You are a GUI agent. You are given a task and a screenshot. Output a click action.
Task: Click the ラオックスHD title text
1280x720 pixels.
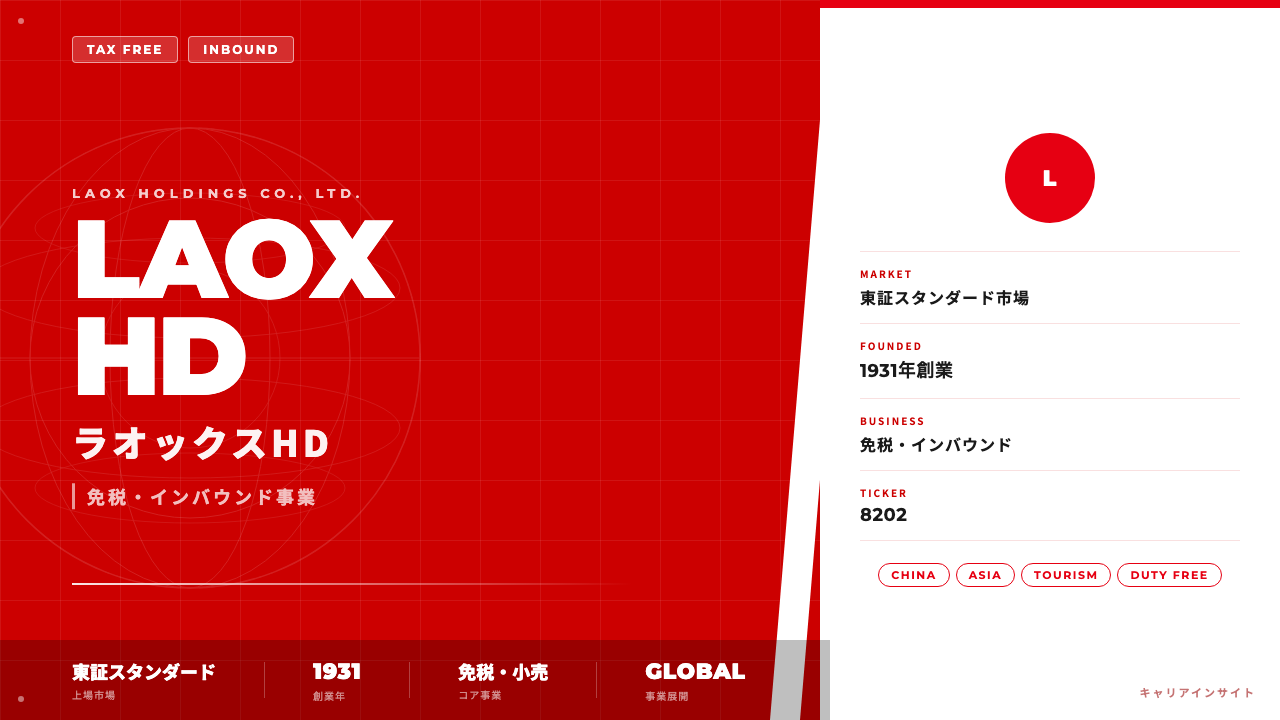[x=201, y=443]
